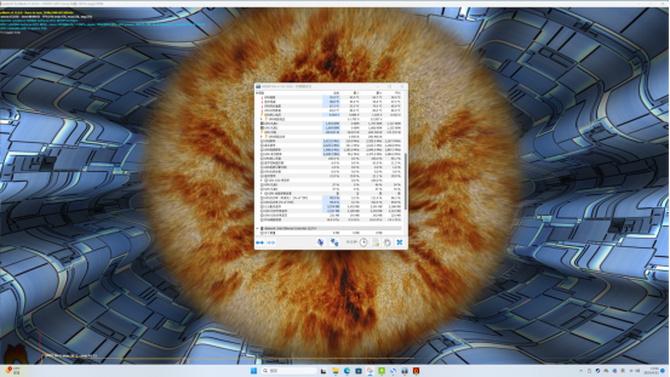Click the black task view icon on taskbar
670x377 pixels.
pyautogui.click(x=323, y=371)
